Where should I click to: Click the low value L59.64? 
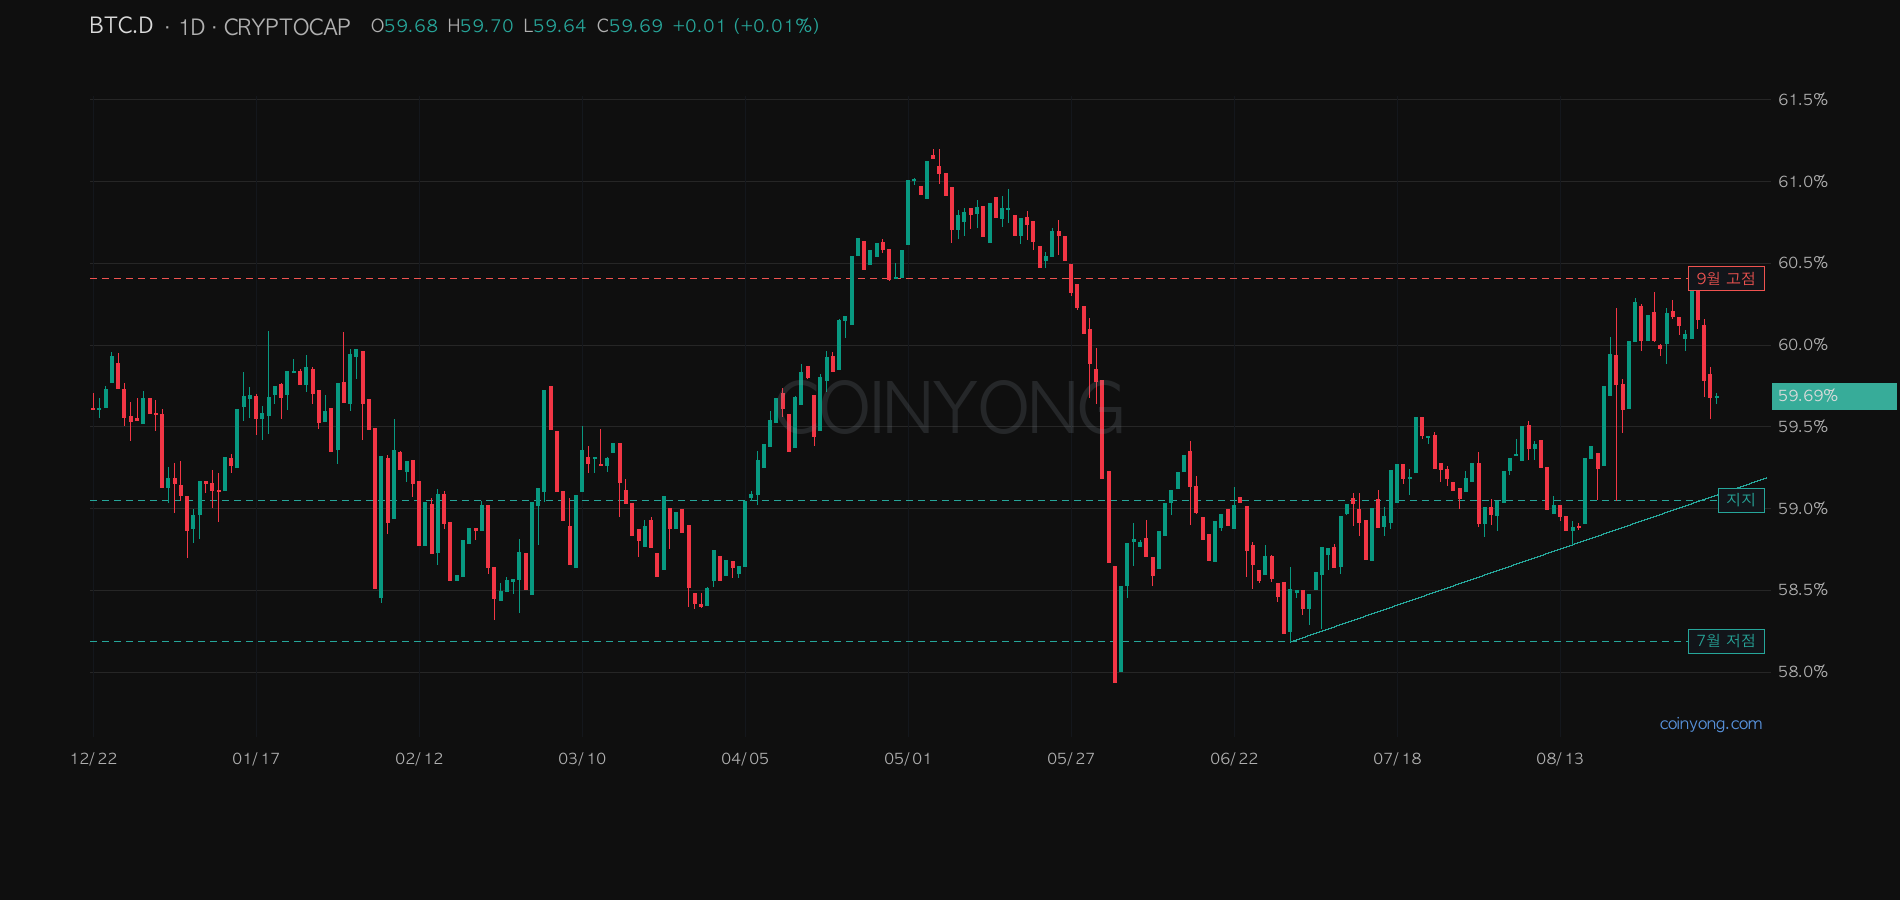(555, 26)
